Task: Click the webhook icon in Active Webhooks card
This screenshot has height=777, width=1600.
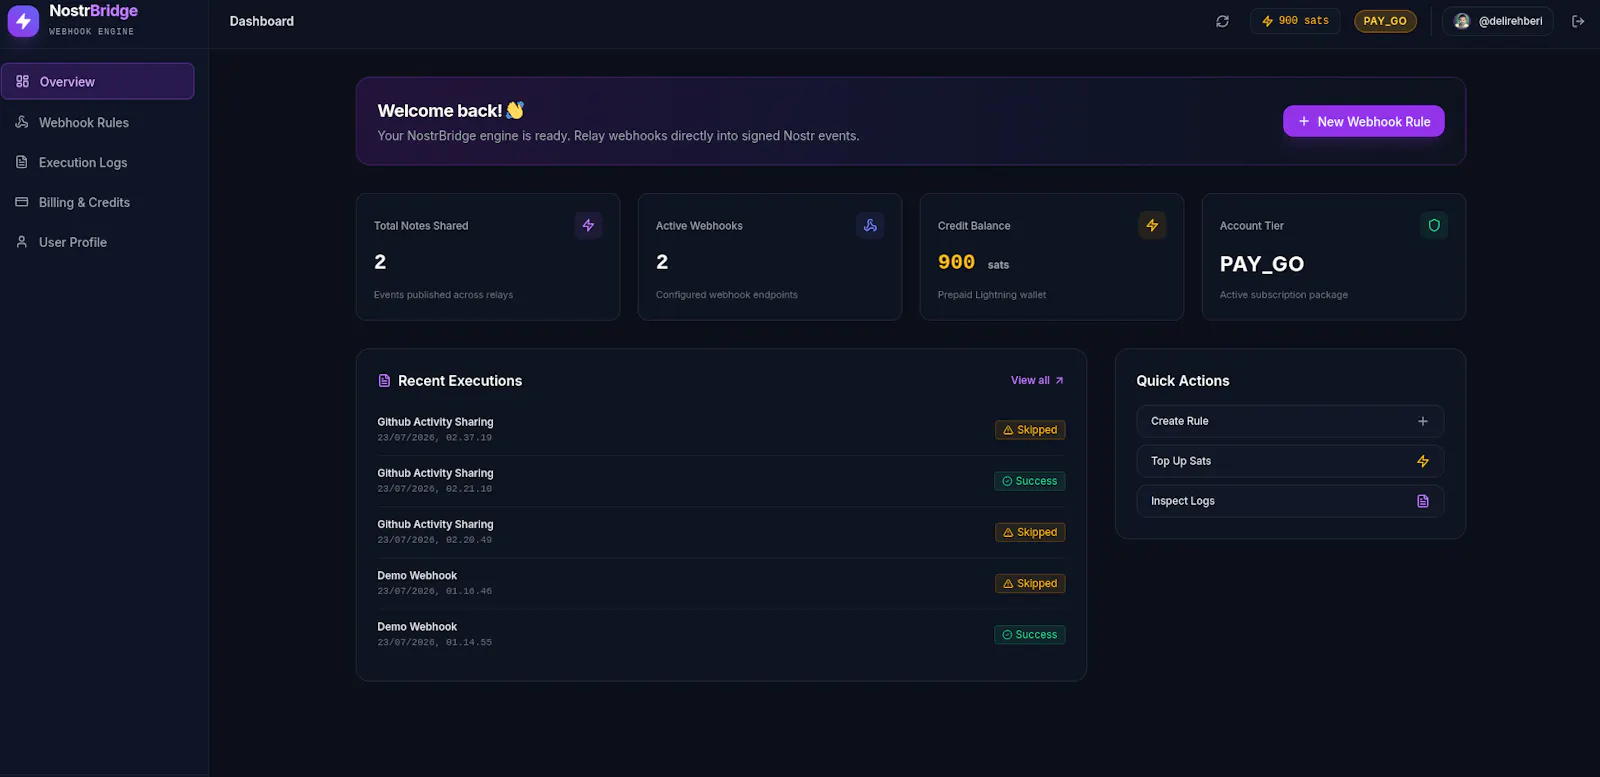Action: (x=870, y=225)
